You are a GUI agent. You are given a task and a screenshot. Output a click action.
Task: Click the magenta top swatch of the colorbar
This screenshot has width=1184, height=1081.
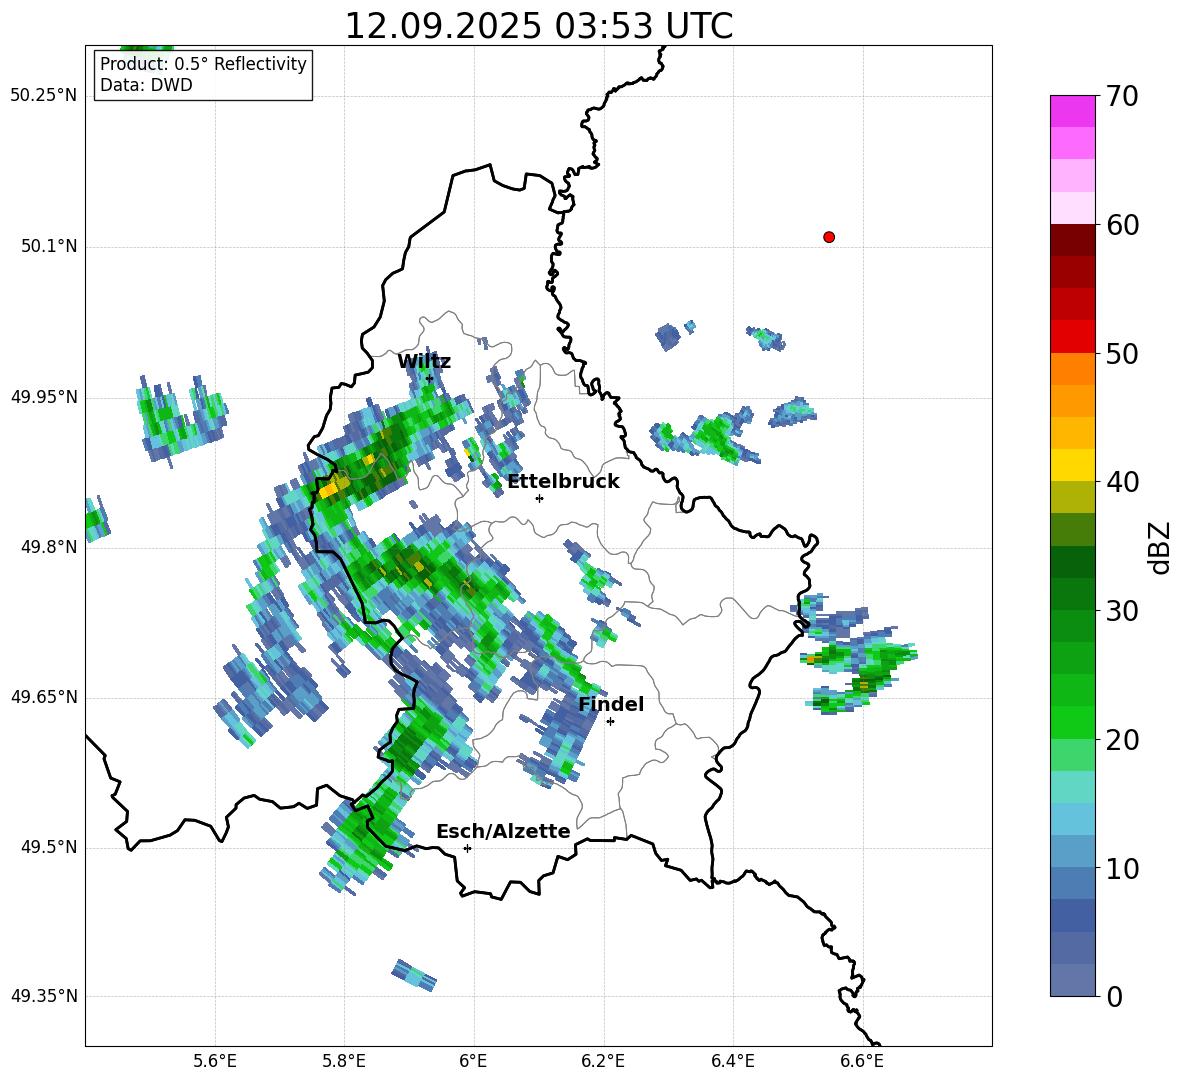pyautogui.click(x=1072, y=112)
